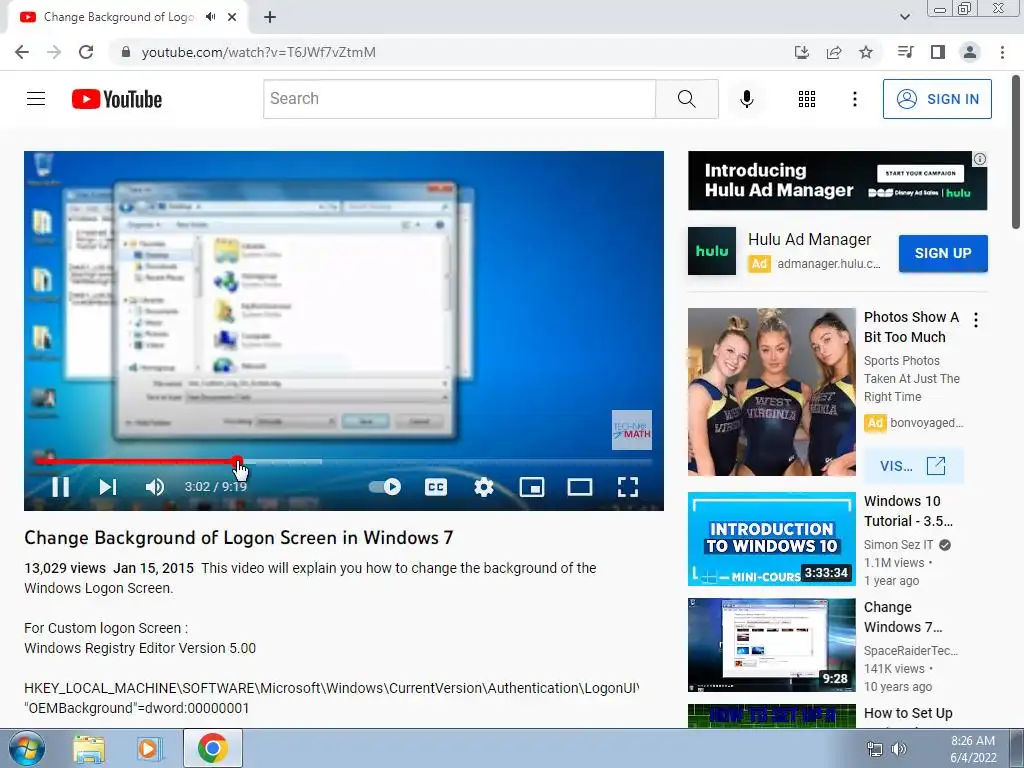Screen dimensions: 1024x768
Task: Expand the tab search chevron
Action: (x=904, y=17)
